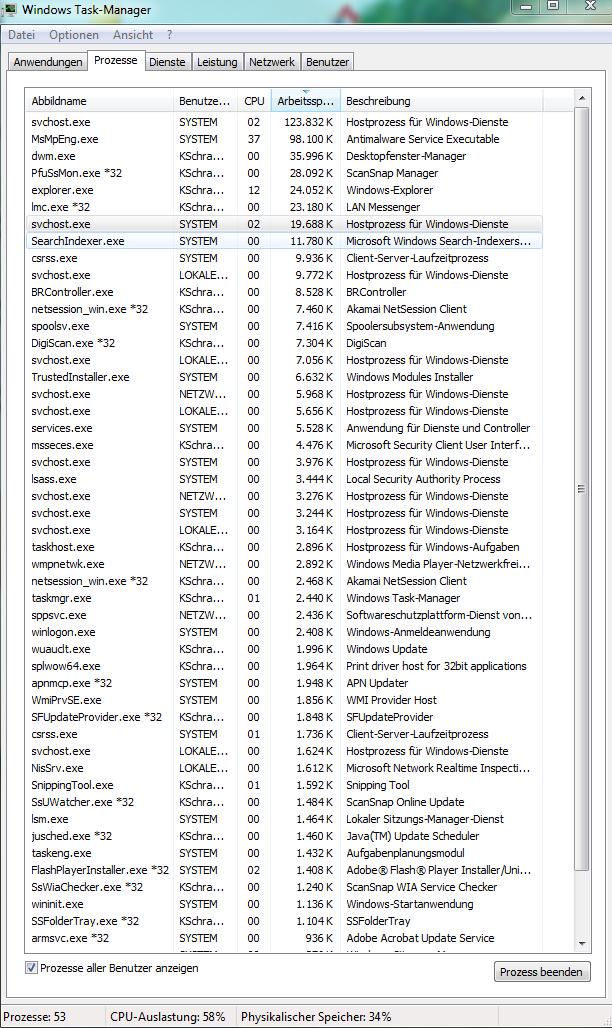Select winlogon.exe process
This screenshot has height=1028, width=612.
coord(284,632)
